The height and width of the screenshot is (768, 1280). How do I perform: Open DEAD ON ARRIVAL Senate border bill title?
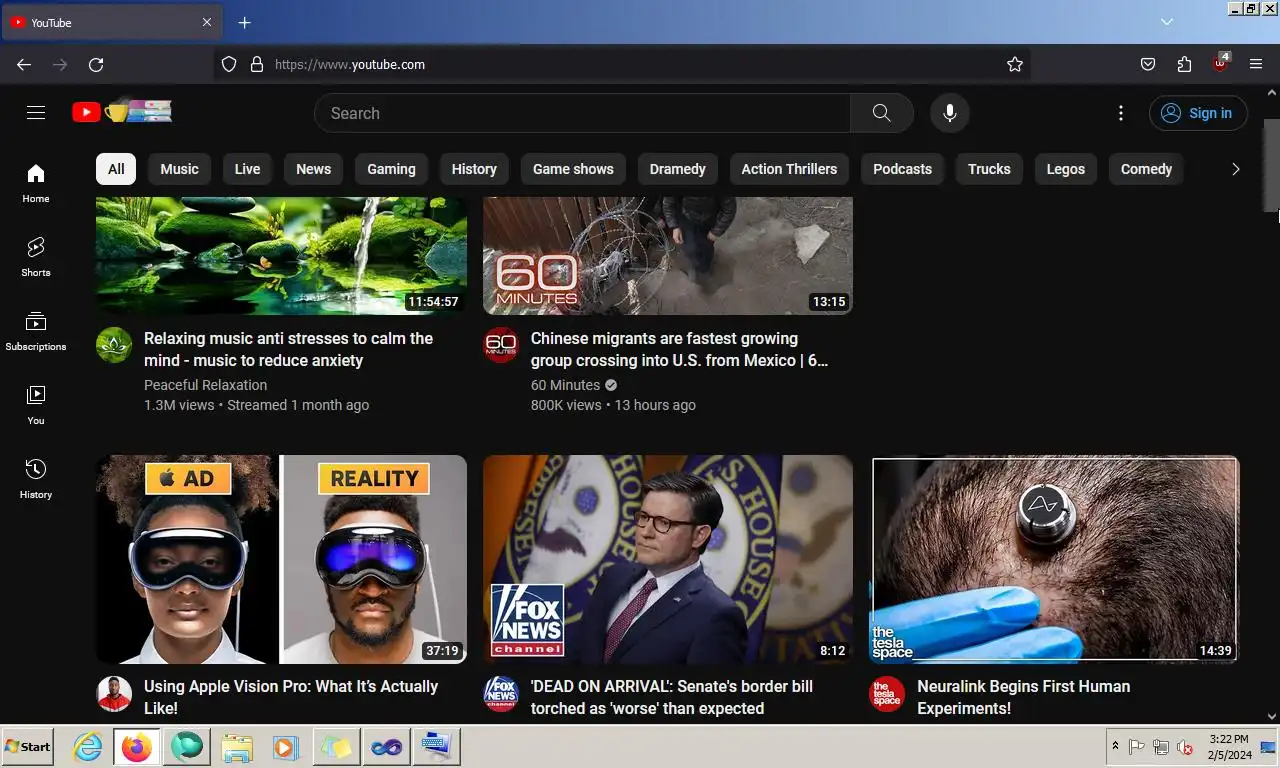click(x=672, y=697)
